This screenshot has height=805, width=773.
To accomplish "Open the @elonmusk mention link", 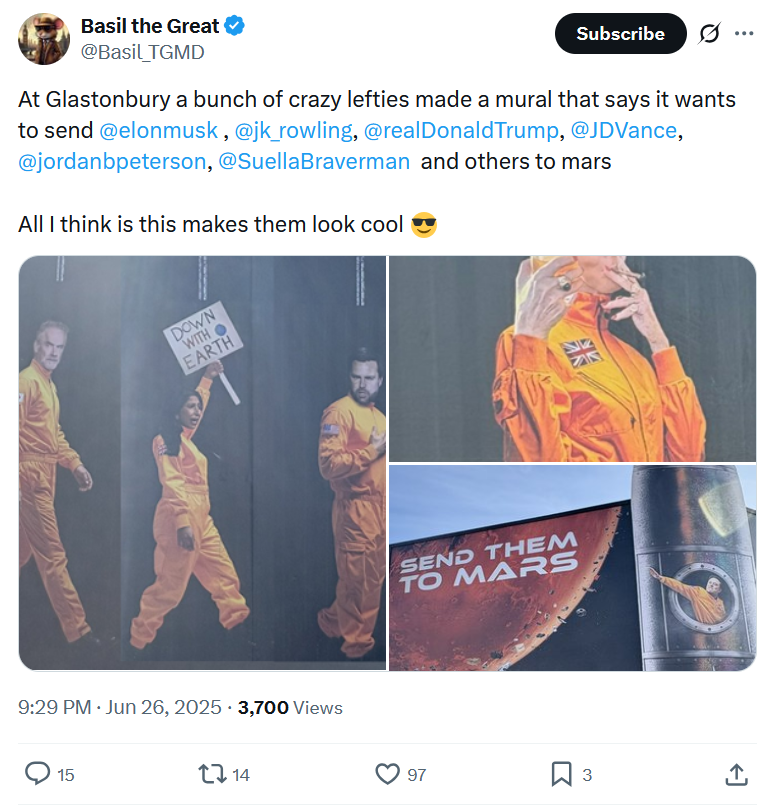I will pyautogui.click(x=158, y=130).
